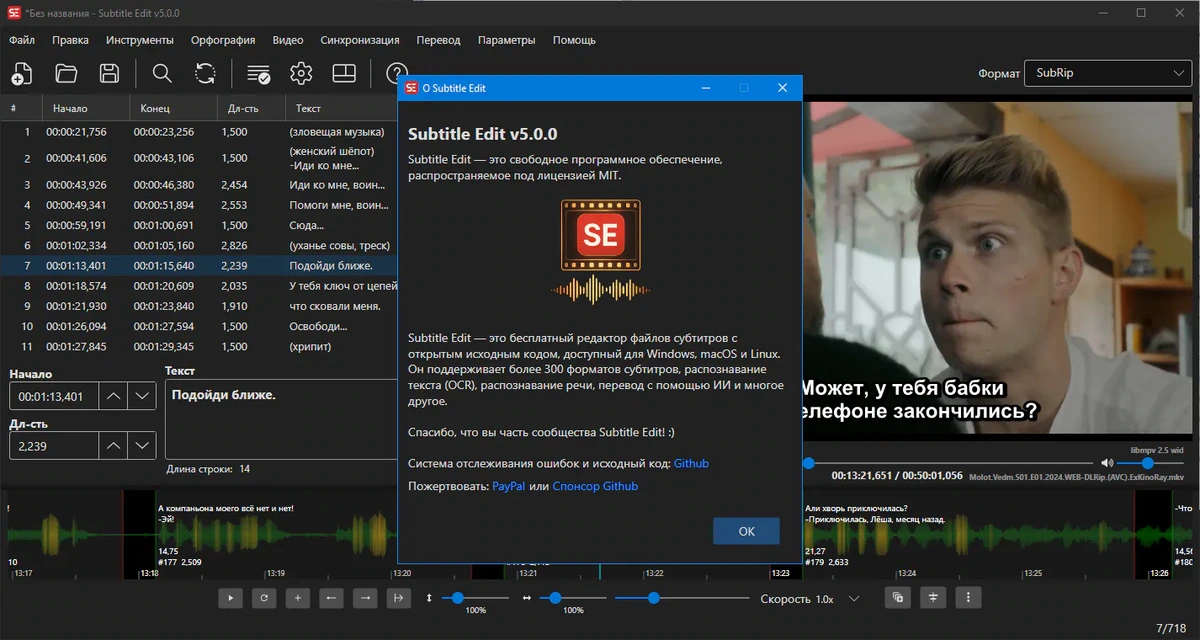
Task: Open the Спонсор Github link
Action: [x=595, y=486]
